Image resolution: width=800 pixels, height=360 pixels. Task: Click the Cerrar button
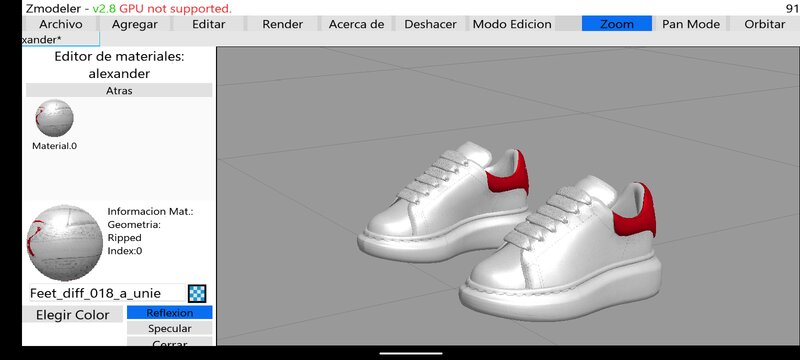coord(169,342)
